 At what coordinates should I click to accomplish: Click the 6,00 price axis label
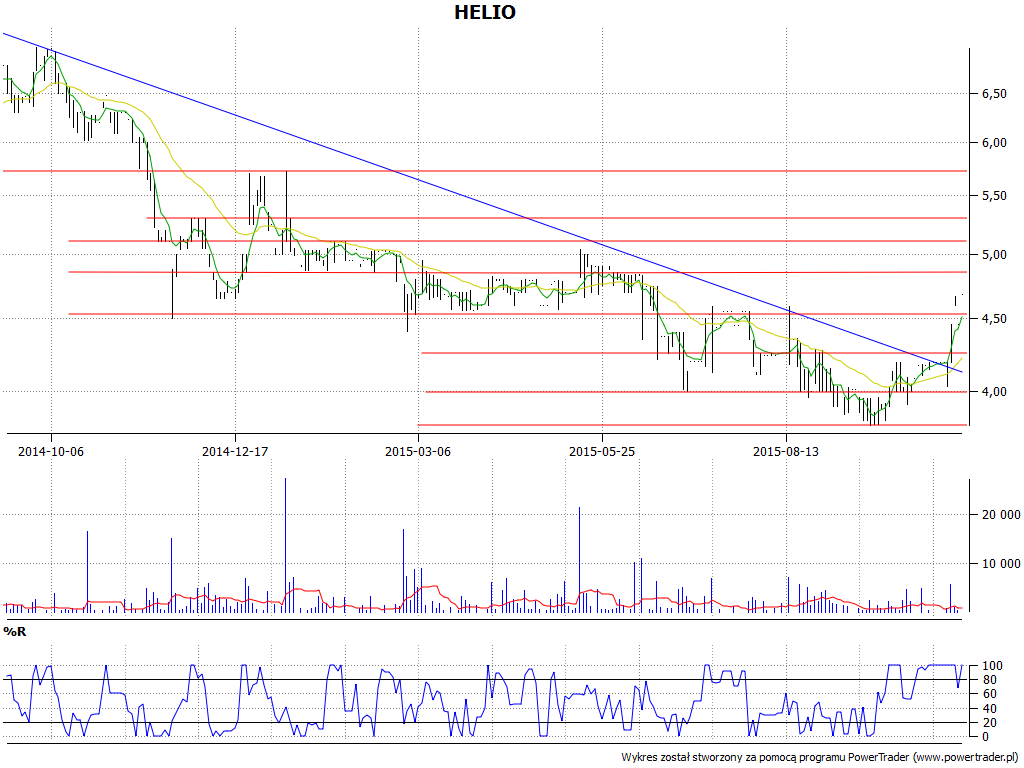point(994,143)
